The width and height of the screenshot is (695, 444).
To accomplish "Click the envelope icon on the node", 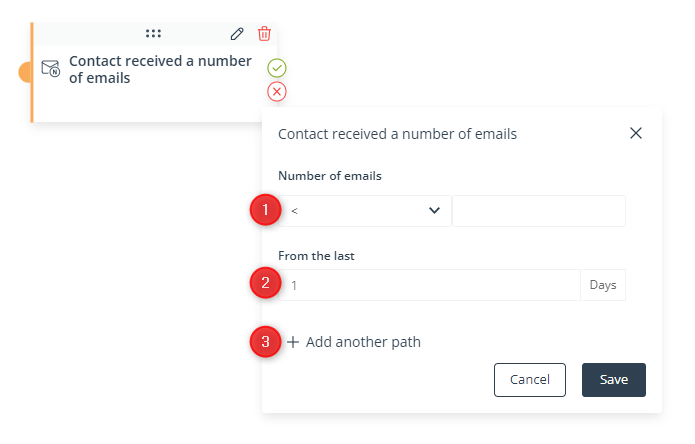I will [51, 69].
